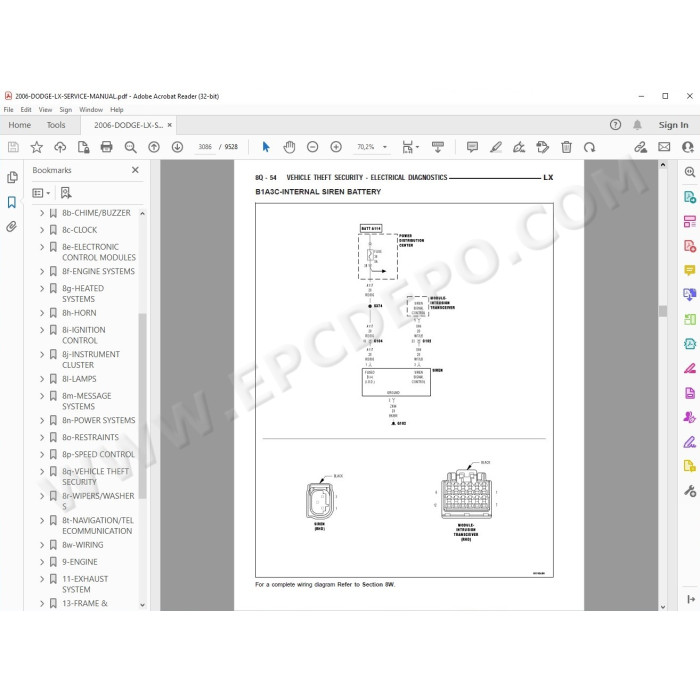Click the find bookmark icon
This screenshot has width=700, height=700.
pyautogui.click(x=66, y=193)
